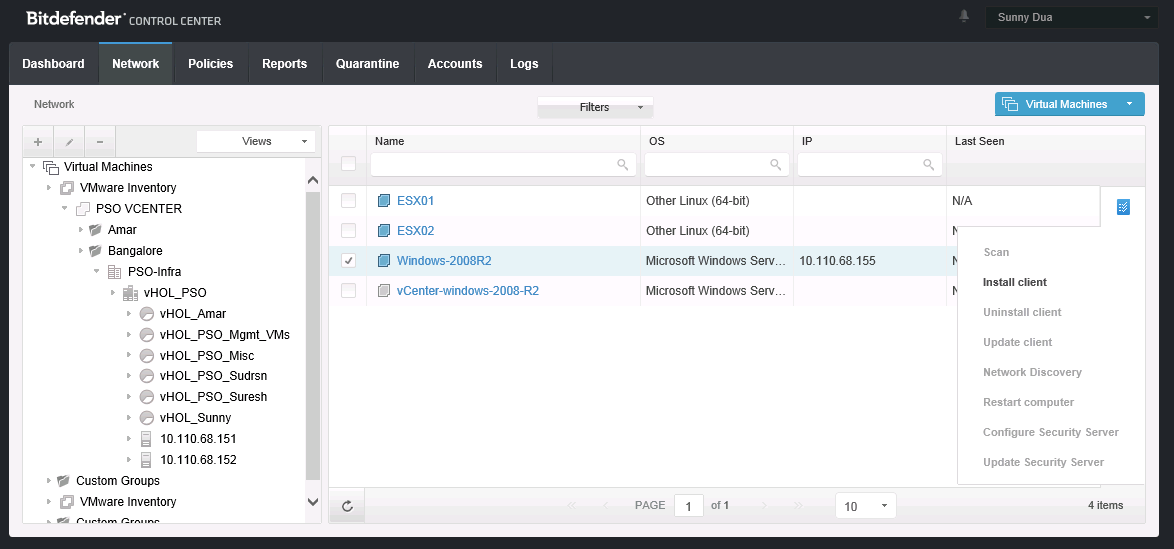
Task: Click the notification bell icon
Action: 964,17
